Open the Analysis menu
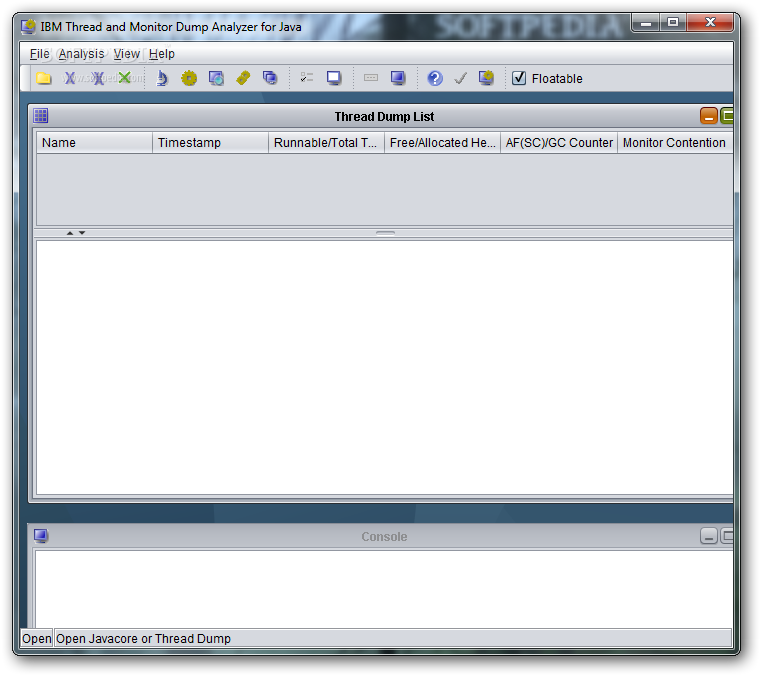 pos(82,54)
